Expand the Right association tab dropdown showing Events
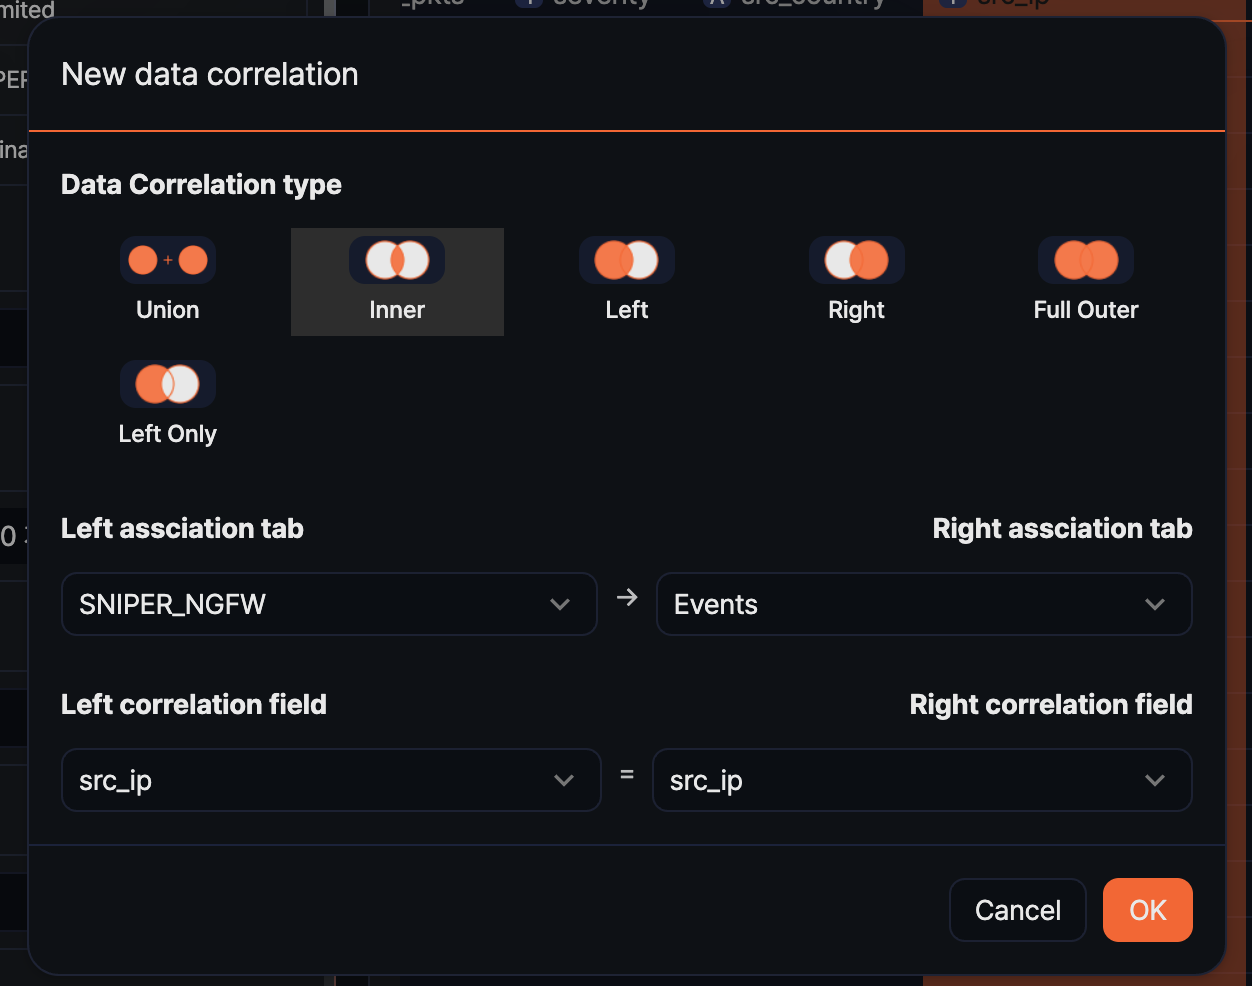The image size is (1252, 986). click(x=923, y=604)
